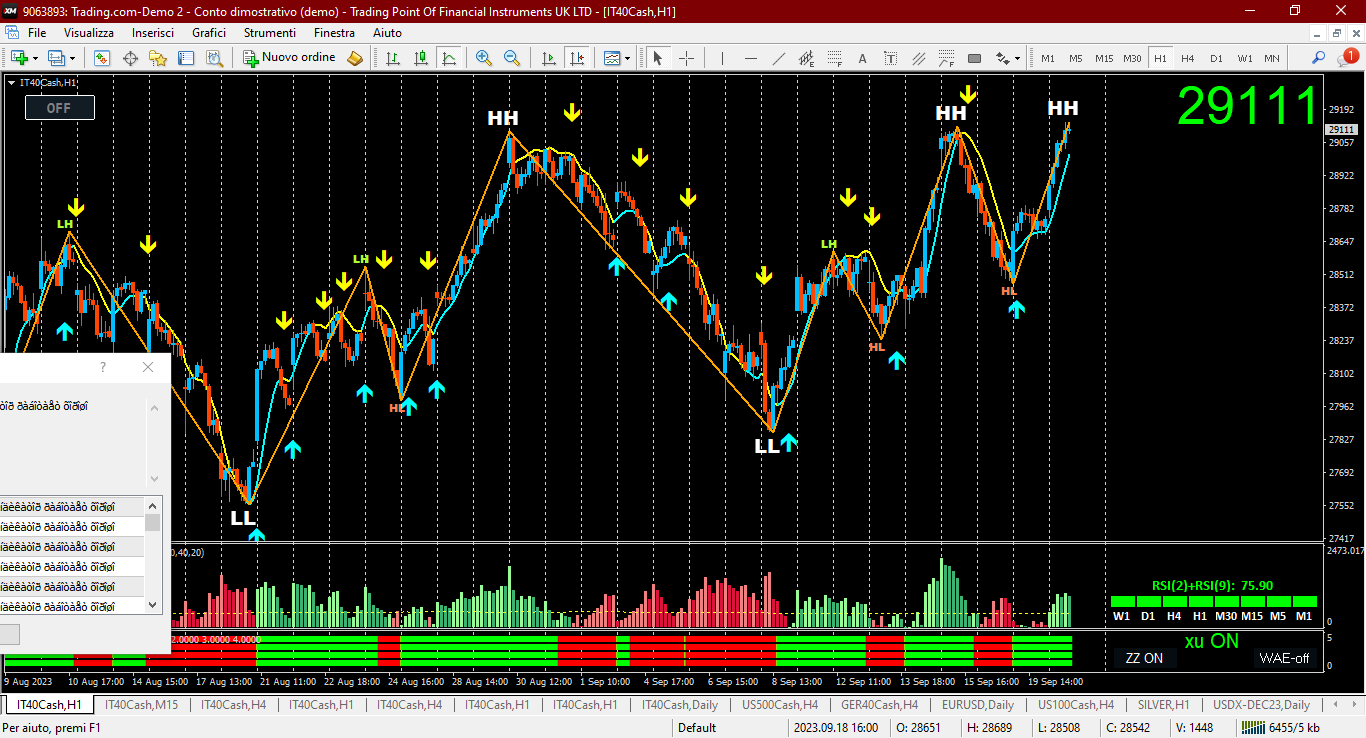The height and width of the screenshot is (738, 1366).
Task: Open the Profiles toolbar icon
Action: (57, 58)
